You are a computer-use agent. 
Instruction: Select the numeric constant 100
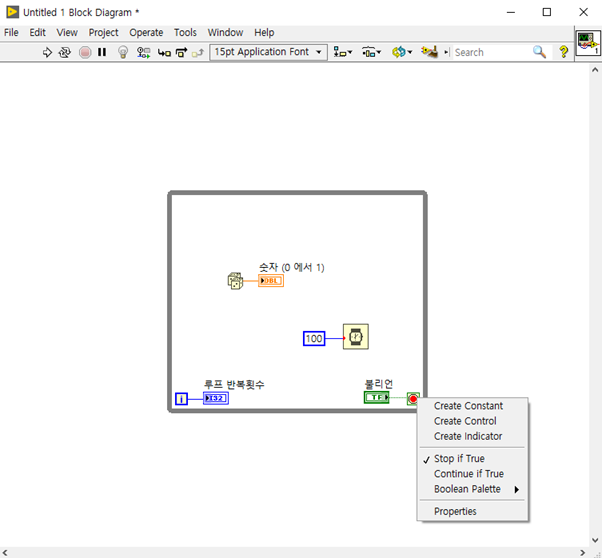(x=314, y=339)
